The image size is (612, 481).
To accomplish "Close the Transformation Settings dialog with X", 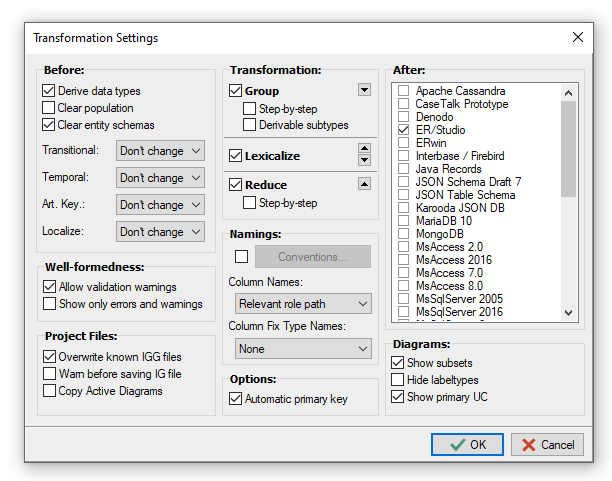I will click(578, 38).
